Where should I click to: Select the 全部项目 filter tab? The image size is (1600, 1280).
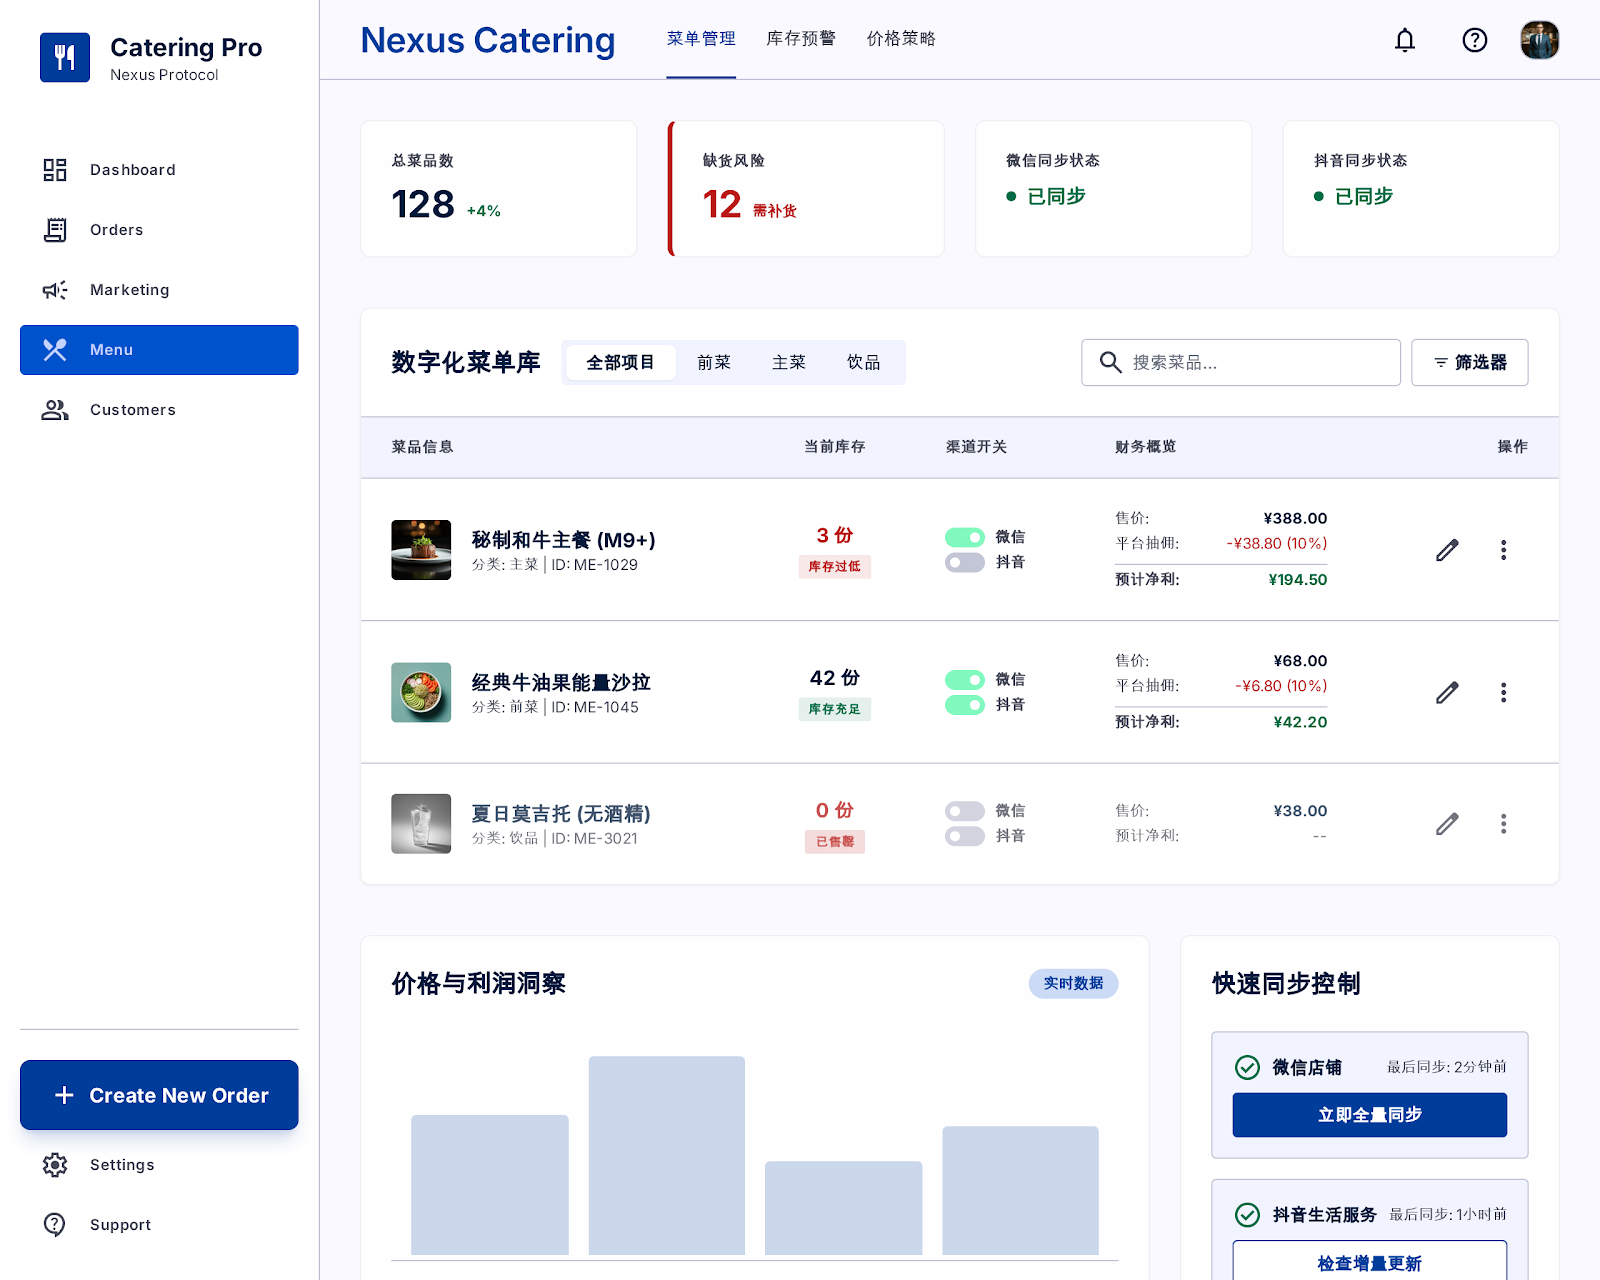pos(620,362)
